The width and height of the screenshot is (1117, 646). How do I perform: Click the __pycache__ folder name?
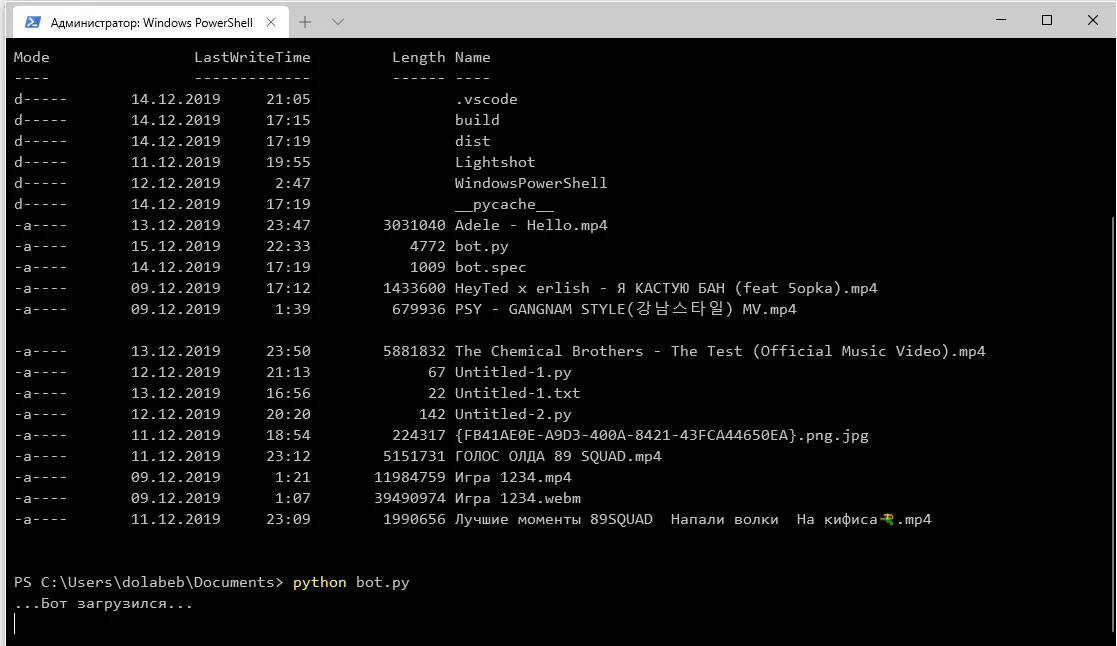[x=504, y=204]
